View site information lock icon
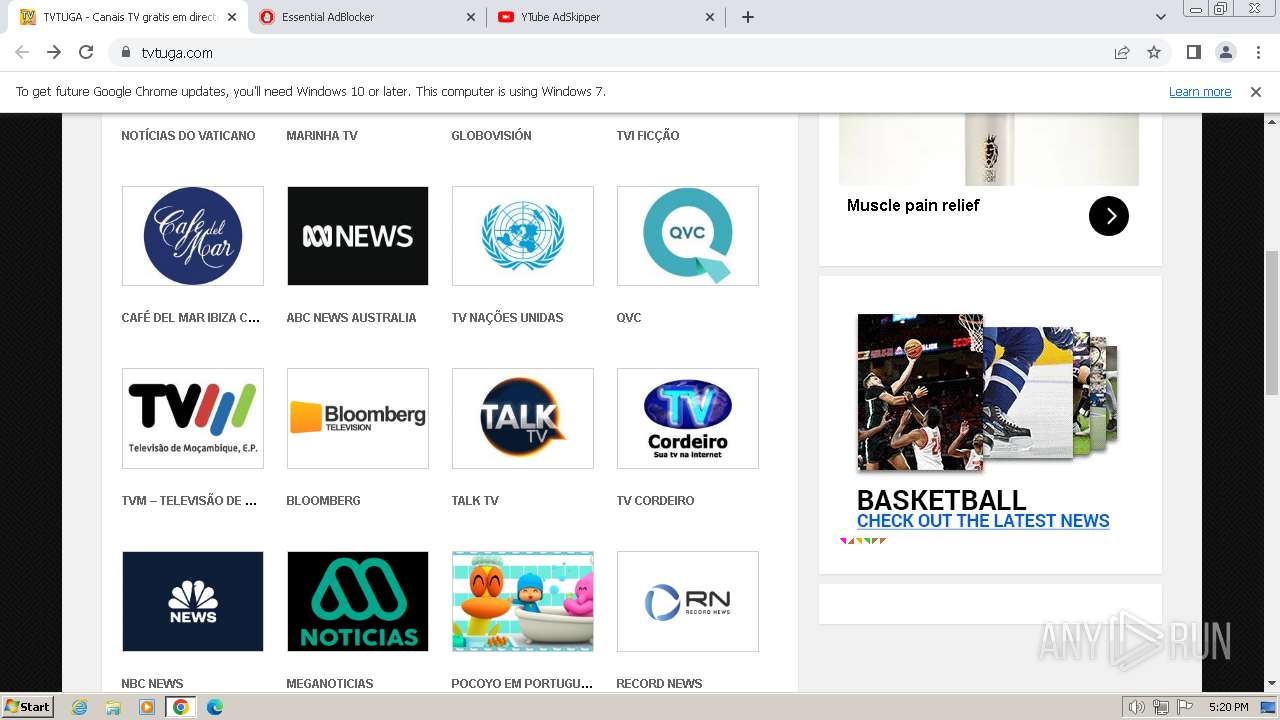Screen dimensions: 1280x720 point(126,52)
